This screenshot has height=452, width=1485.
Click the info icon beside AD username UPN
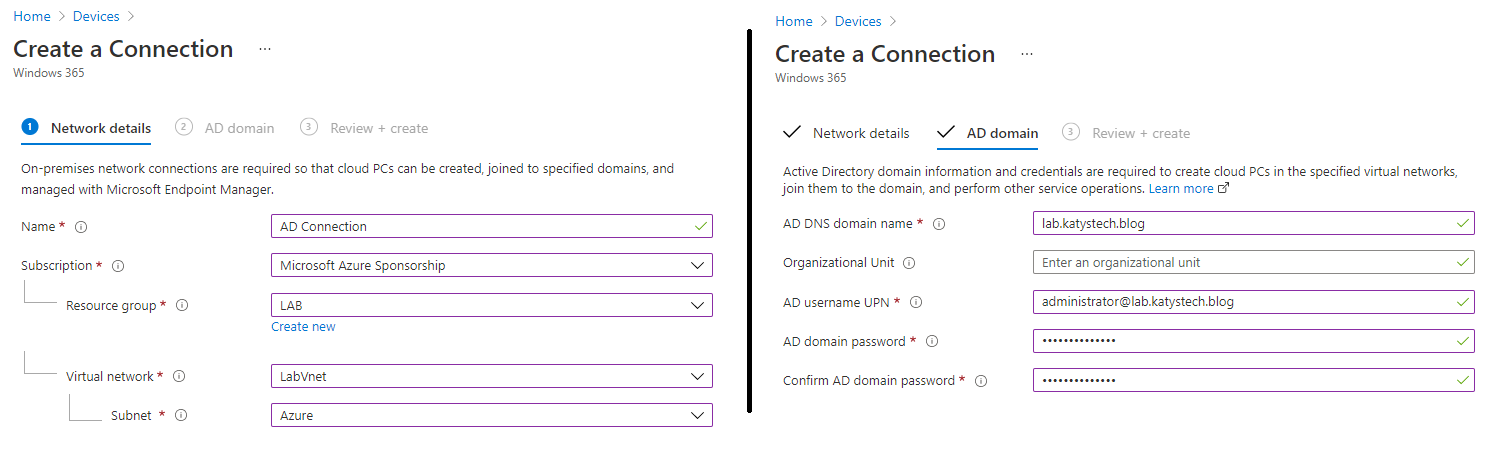[x=916, y=302]
